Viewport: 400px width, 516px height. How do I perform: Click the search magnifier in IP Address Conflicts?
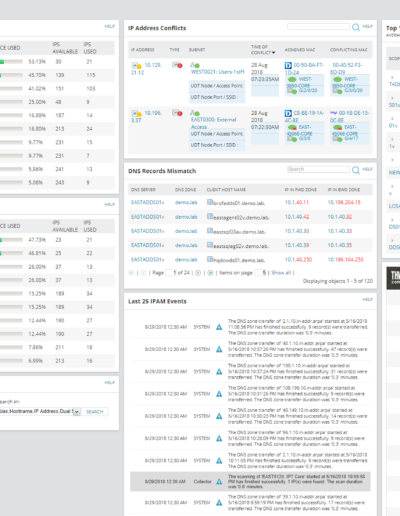click(356, 27)
